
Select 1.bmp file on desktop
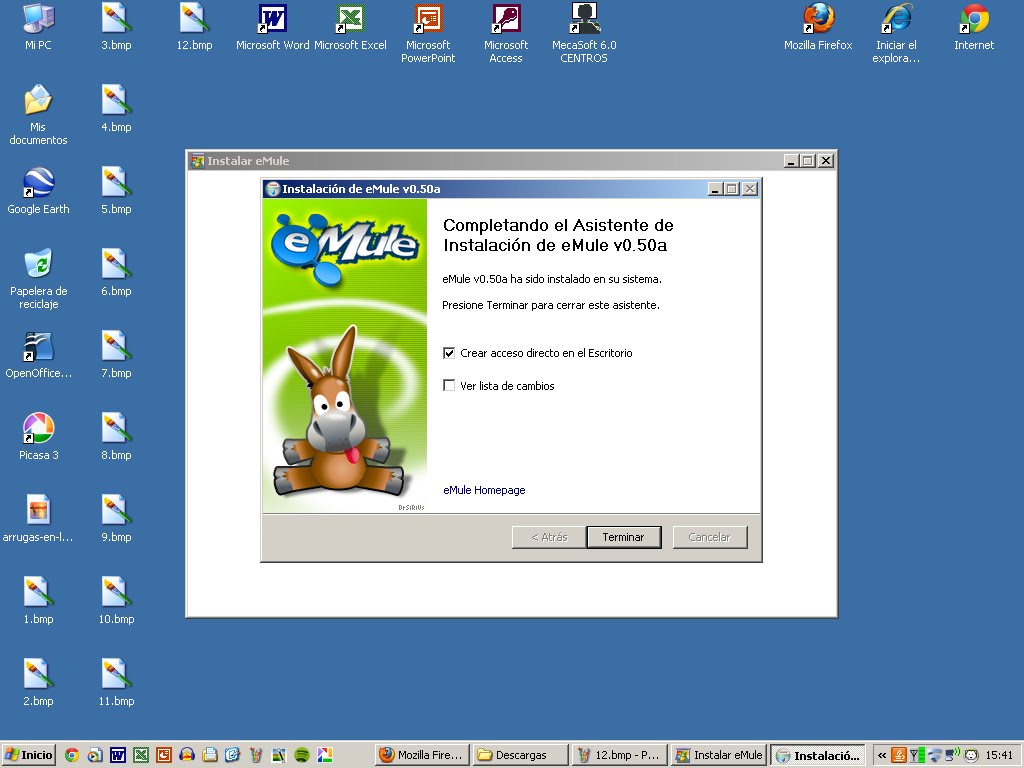[x=38, y=601]
